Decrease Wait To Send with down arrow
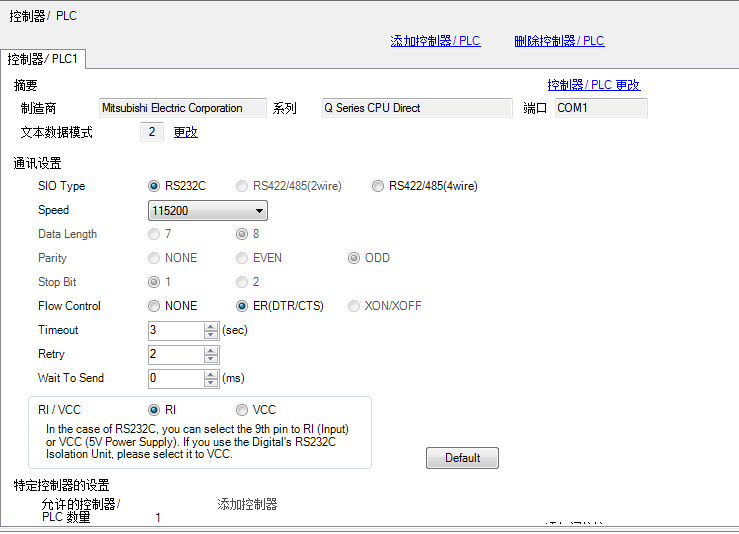Image resolution: width=739 pixels, height=534 pixels. click(x=211, y=383)
